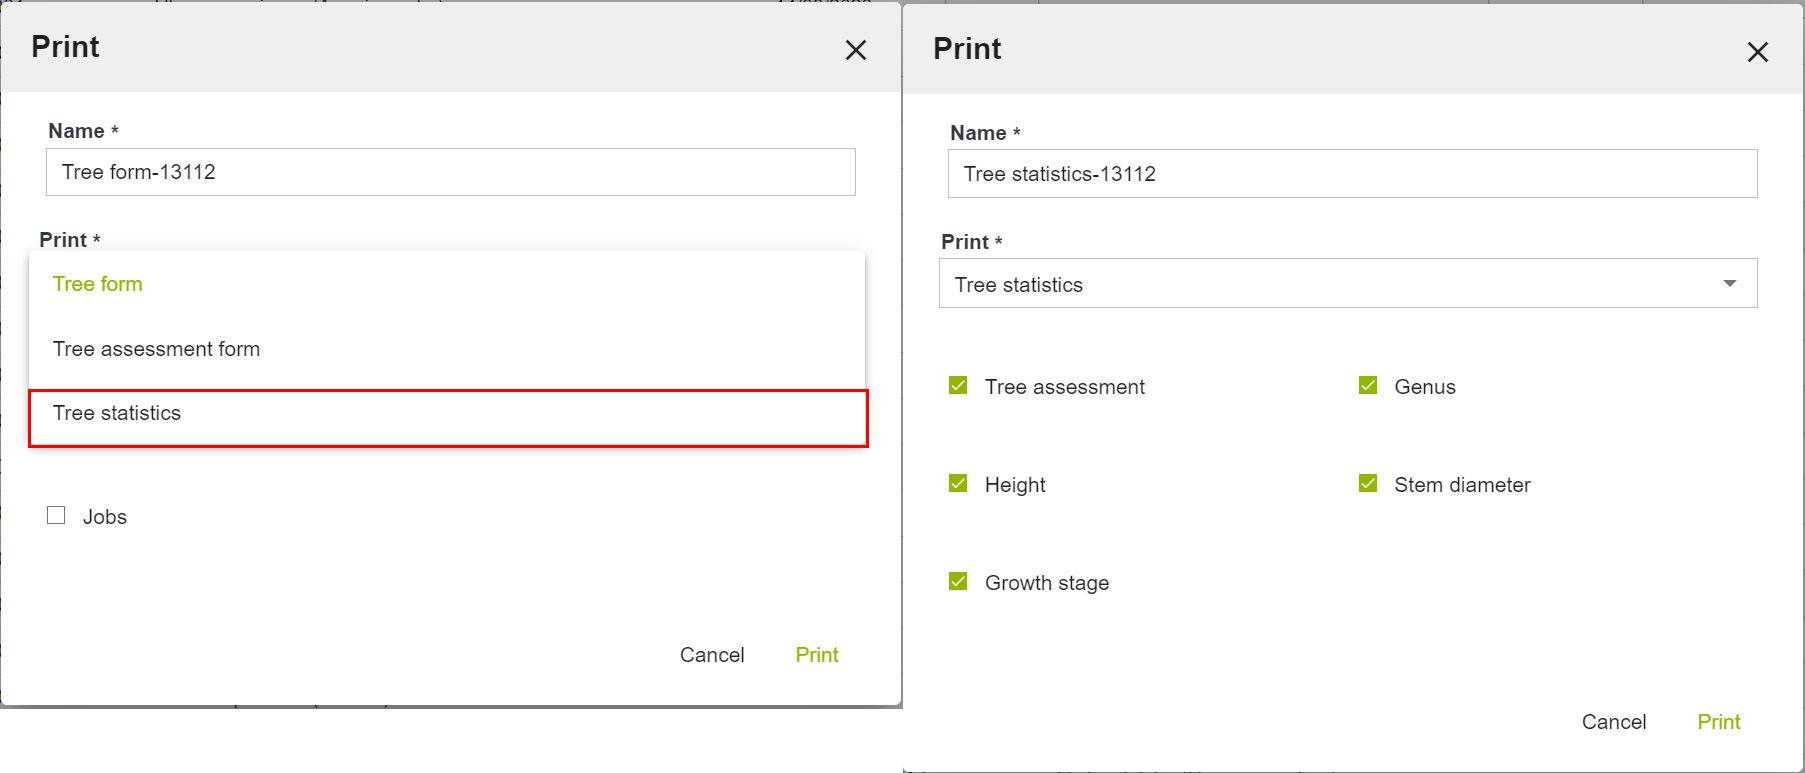Disable the Stem diameter checkbox
The width and height of the screenshot is (1805, 773).
tap(1368, 484)
